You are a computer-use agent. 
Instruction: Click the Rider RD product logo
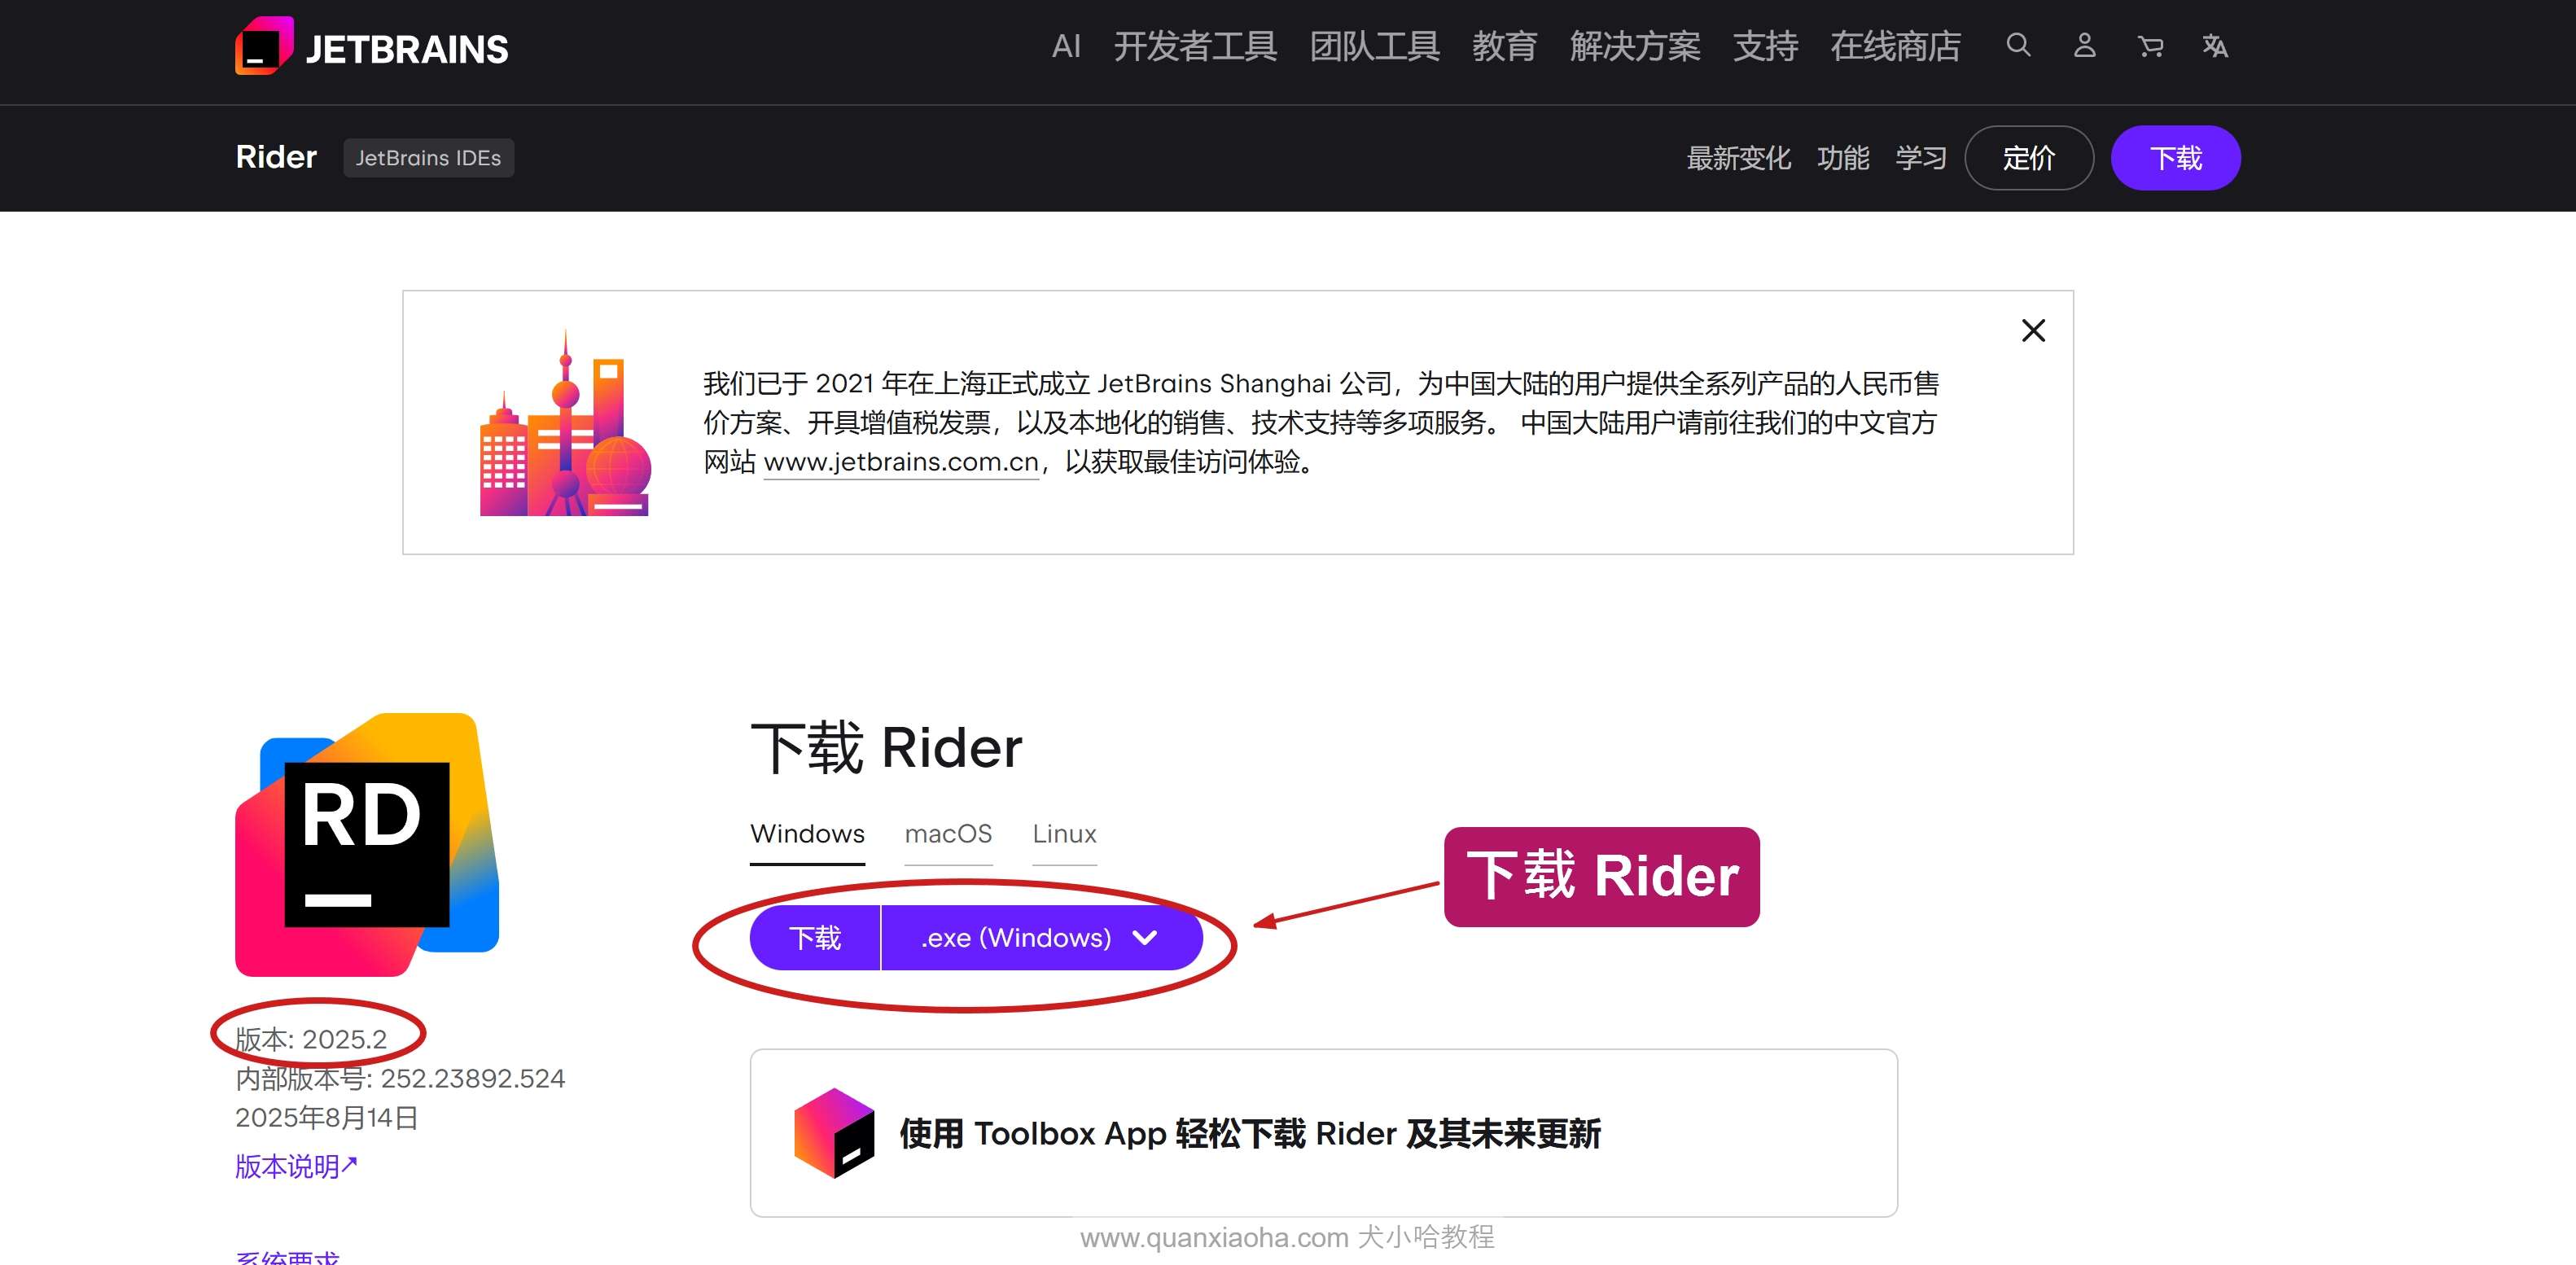pyautogui.click(x=367, y=844)
